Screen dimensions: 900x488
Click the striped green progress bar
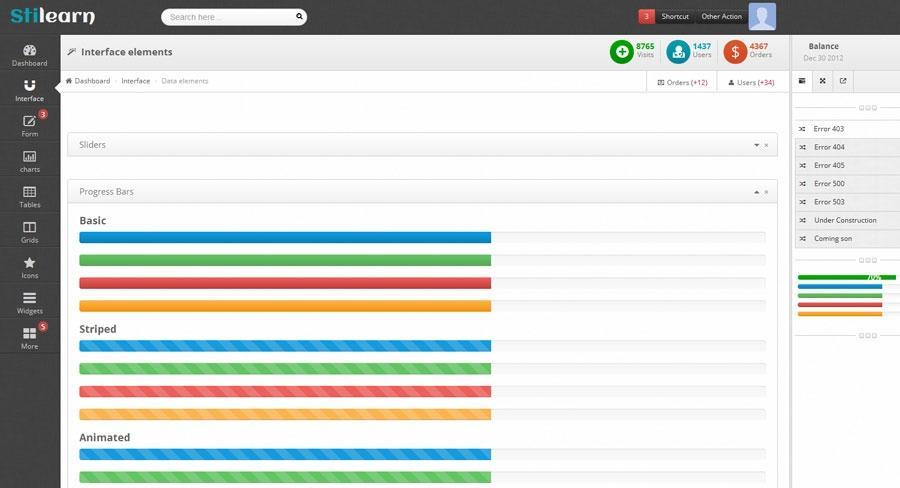pyautogui.click(x=285, y=369)
